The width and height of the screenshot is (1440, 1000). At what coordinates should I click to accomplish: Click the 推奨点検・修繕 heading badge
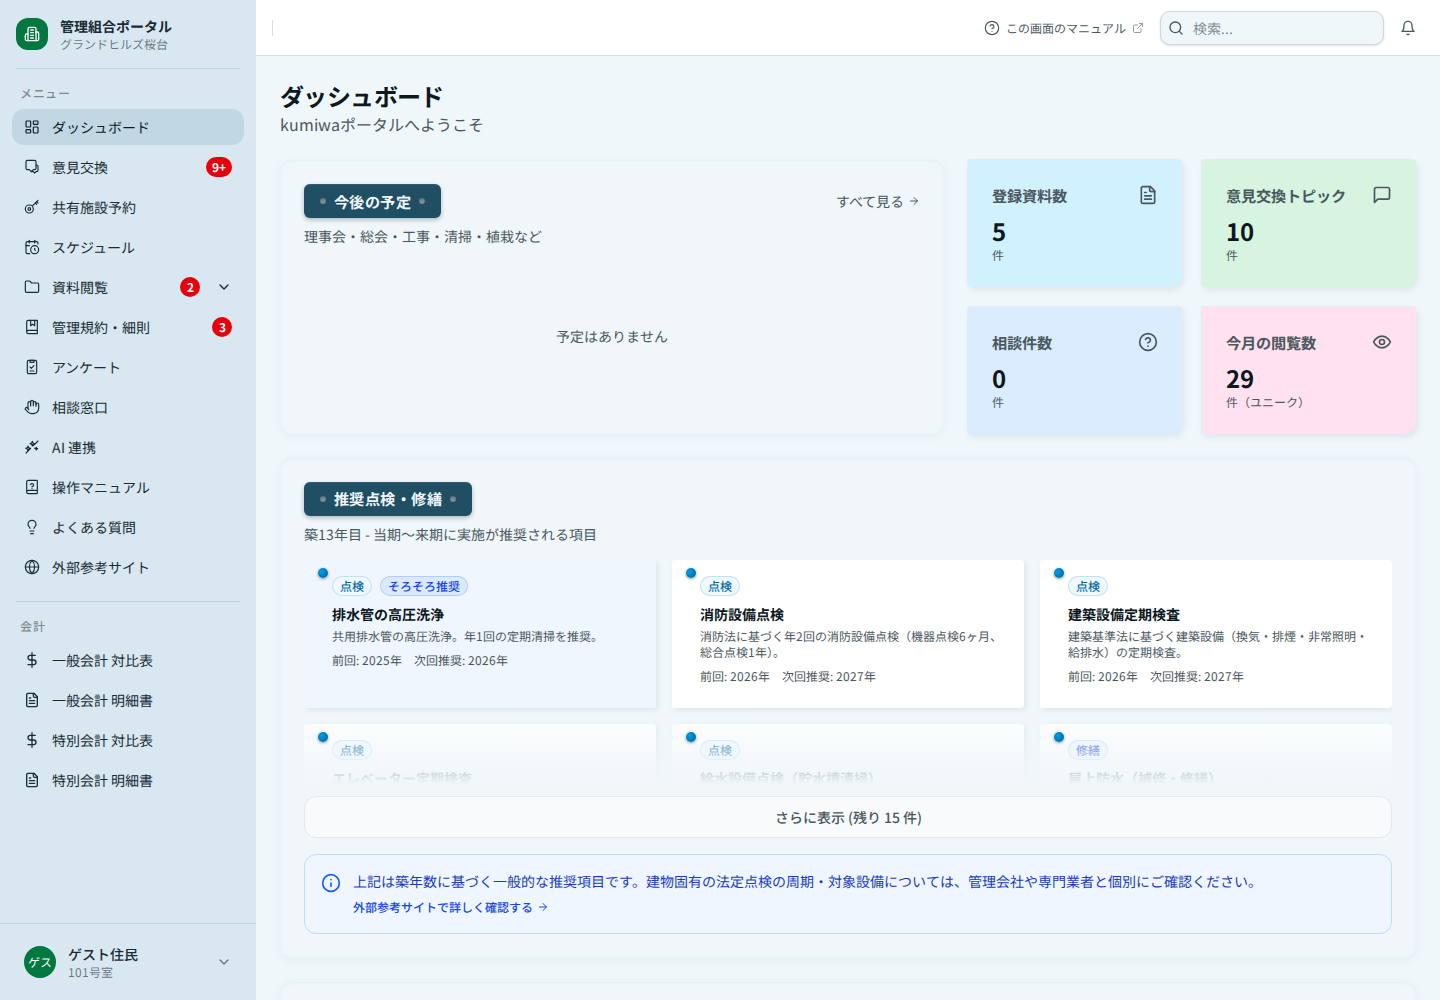point(388,499)
